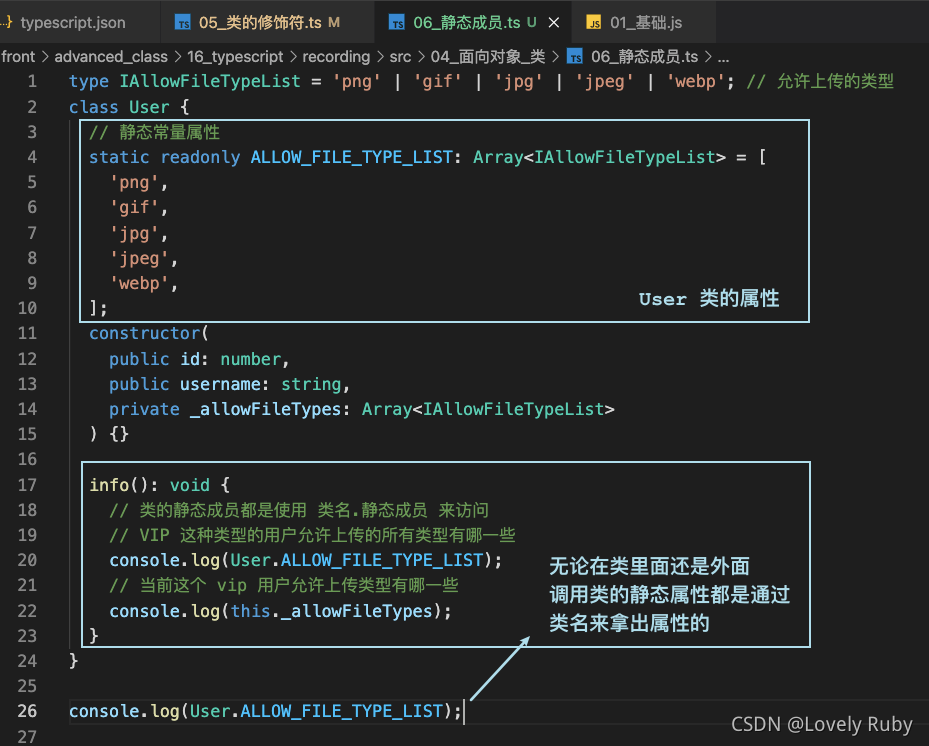Click the comment on line 21
This screenshot has height=746, width=929.
point(284,586)
